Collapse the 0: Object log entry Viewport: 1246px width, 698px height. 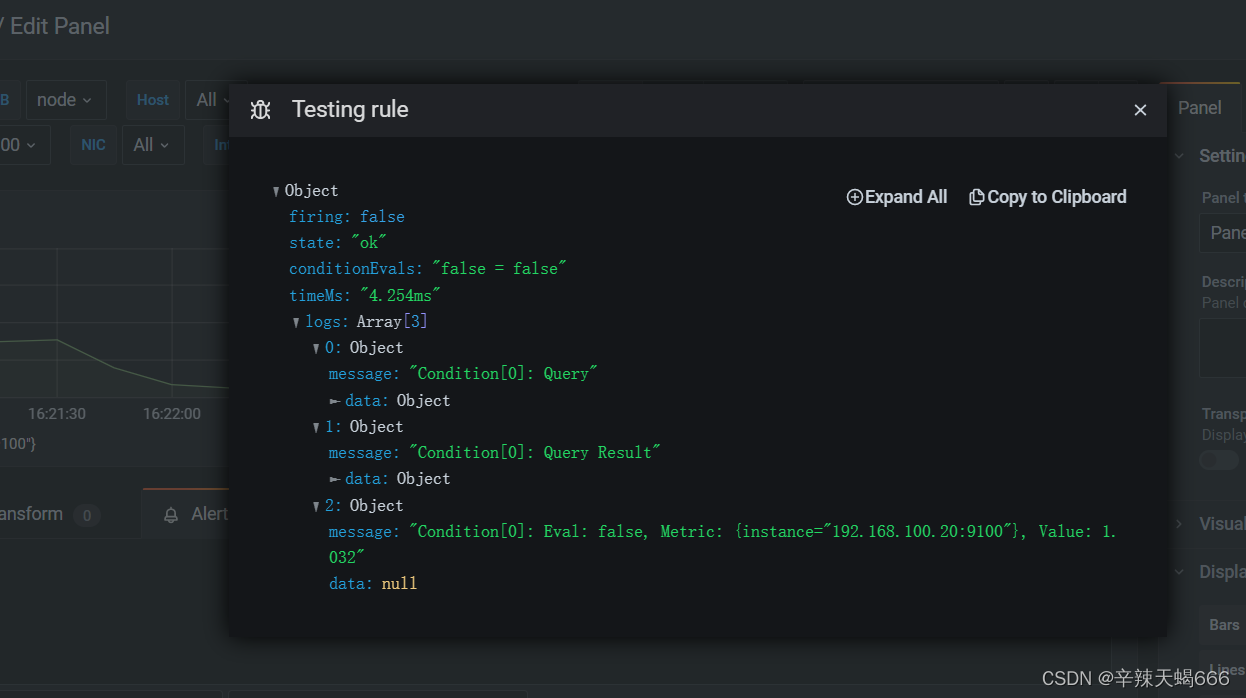[x=316, y=349]
